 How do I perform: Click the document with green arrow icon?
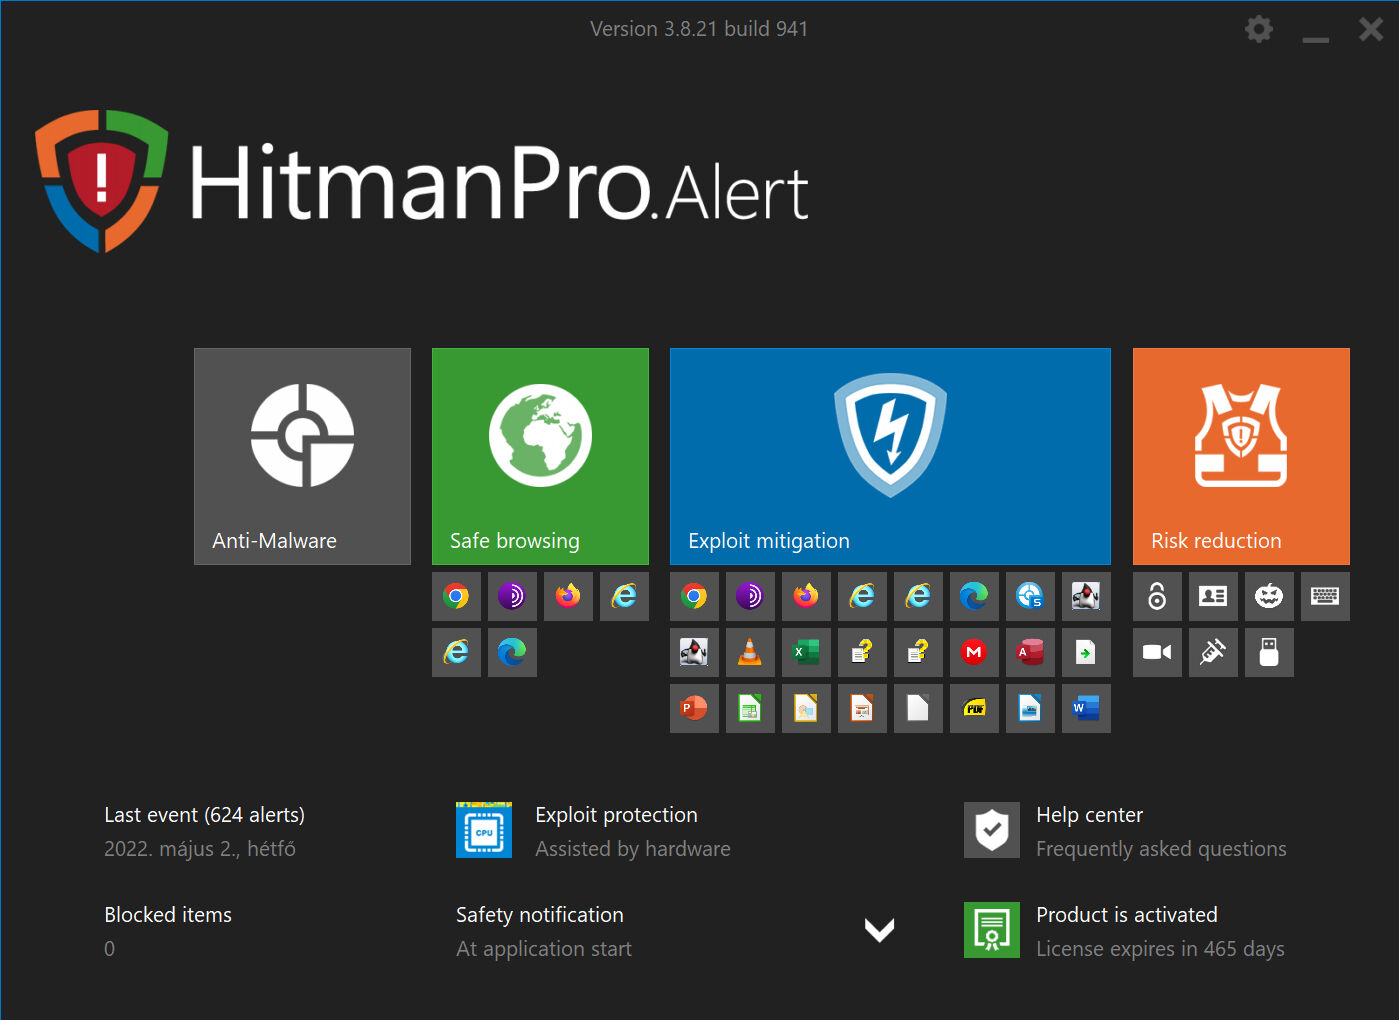click(1086, 652)
